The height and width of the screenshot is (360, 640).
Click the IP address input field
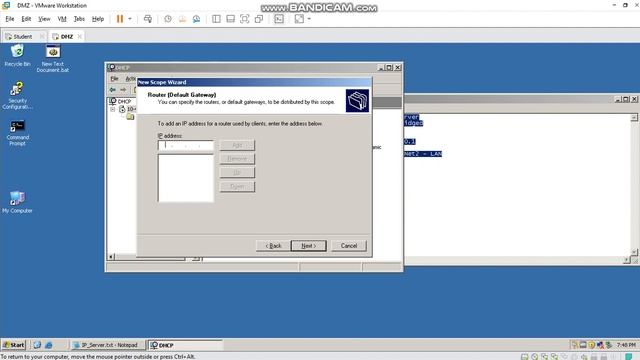click(x=186, y=145)
